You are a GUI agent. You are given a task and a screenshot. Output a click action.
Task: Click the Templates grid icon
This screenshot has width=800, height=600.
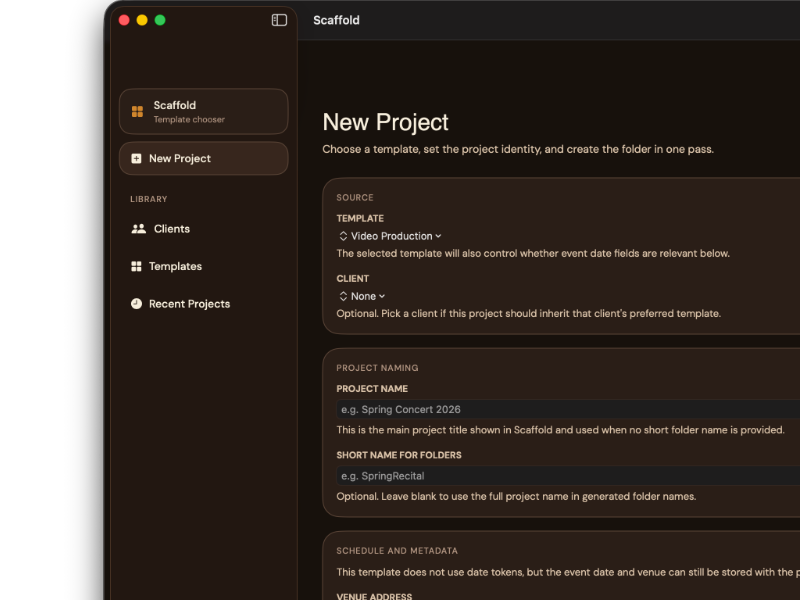tap(136, 266)
